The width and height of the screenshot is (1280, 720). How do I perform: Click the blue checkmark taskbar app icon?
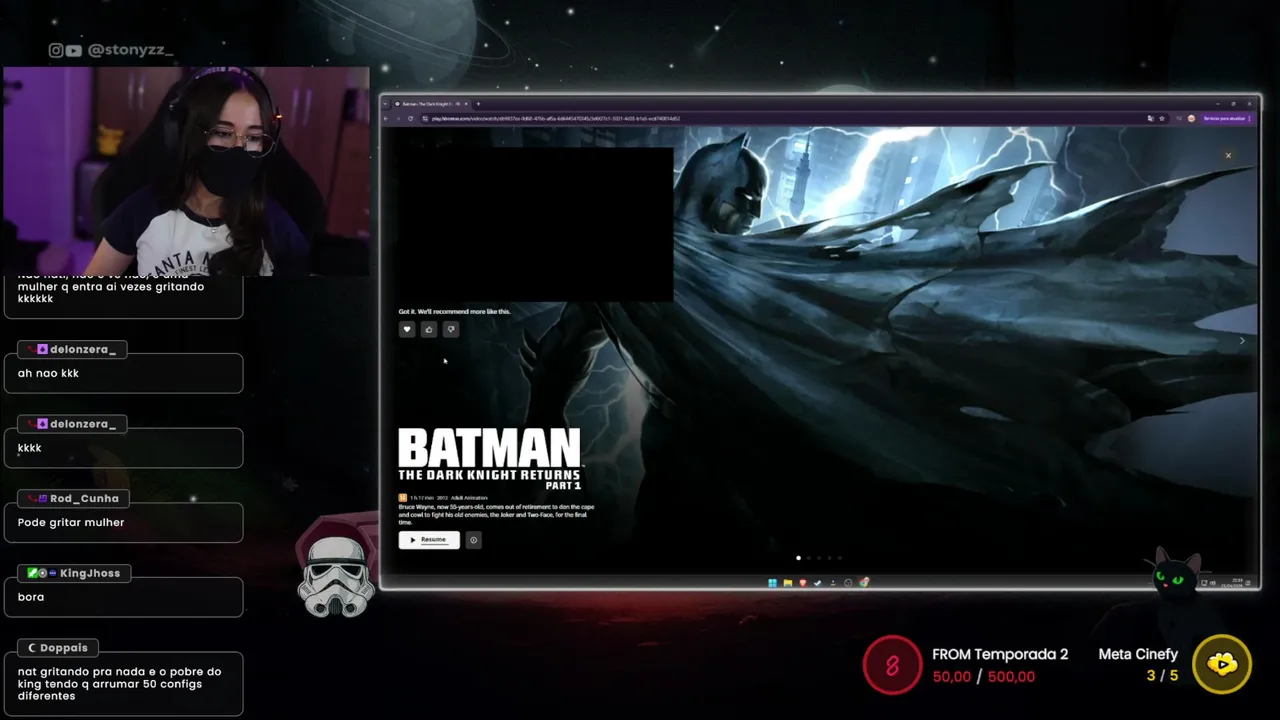point(817,582)
